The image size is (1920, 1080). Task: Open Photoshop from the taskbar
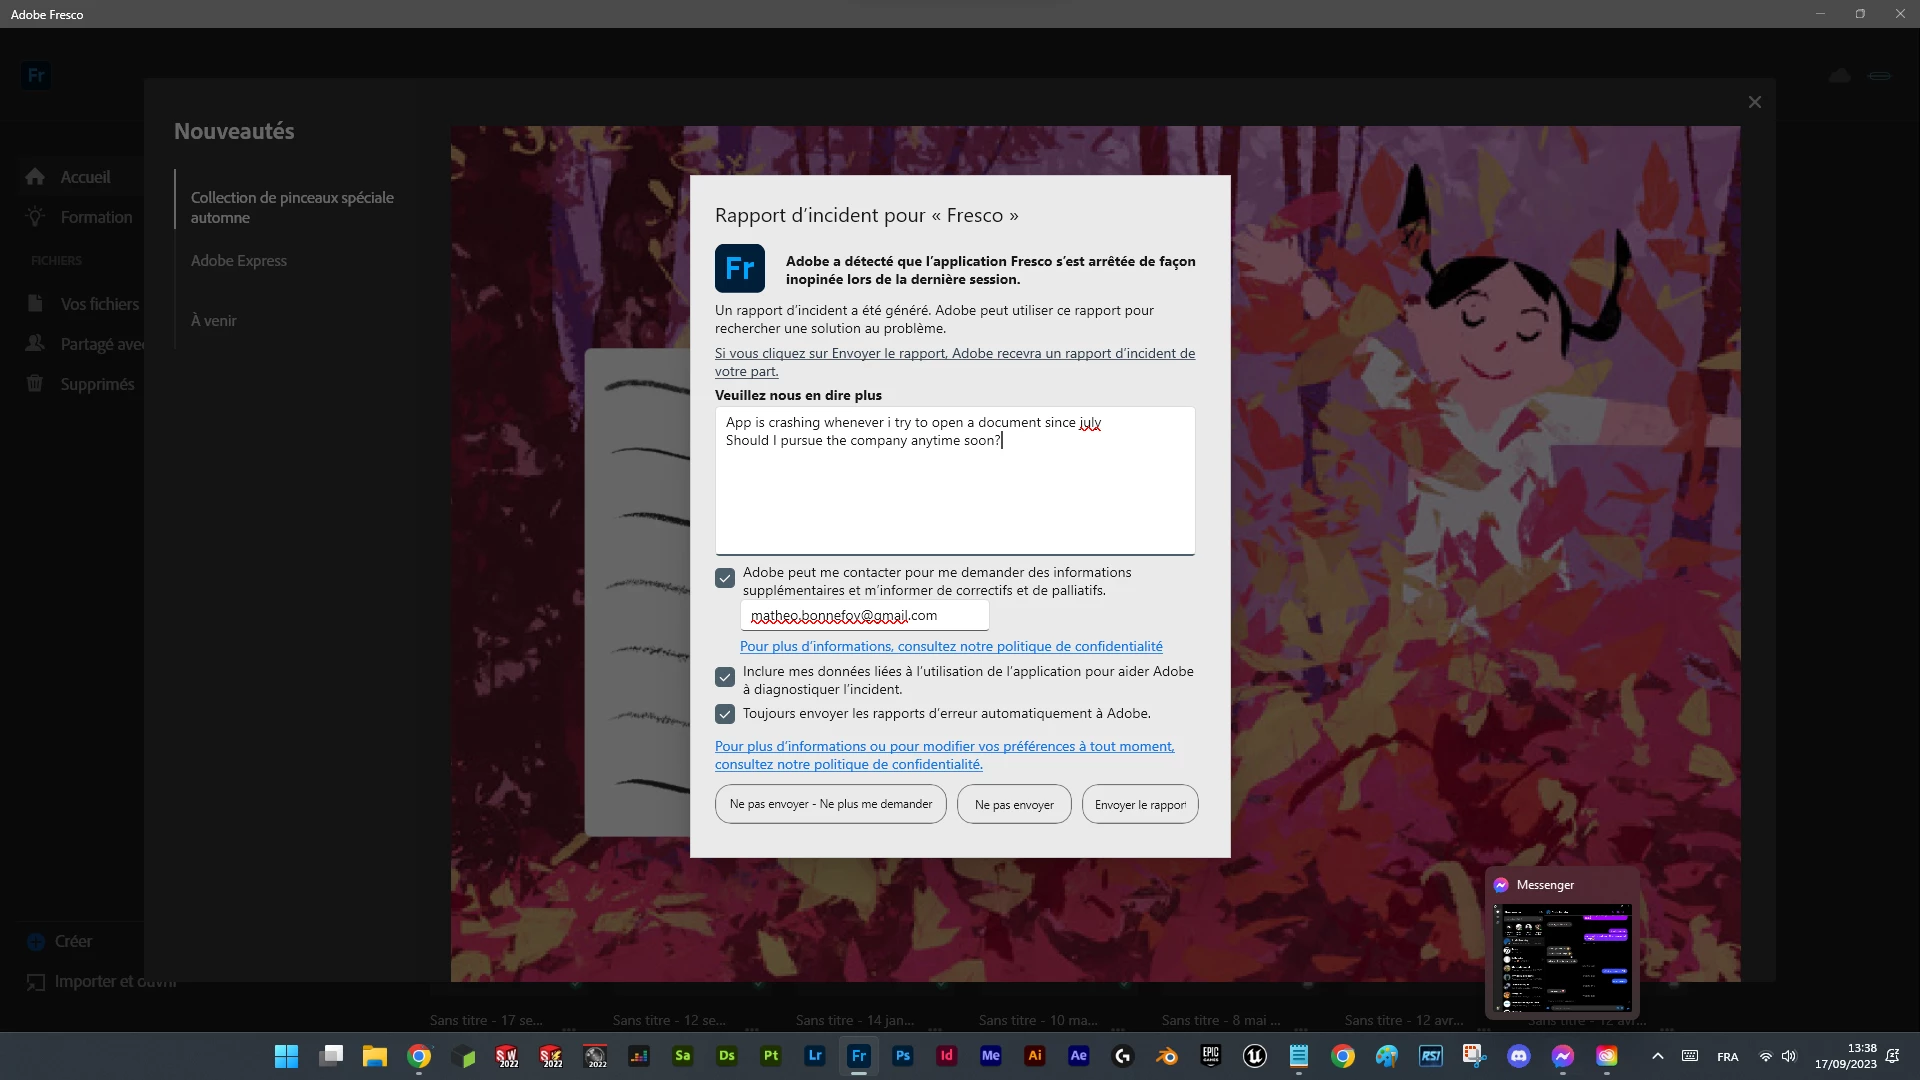[x=902, y=1056]
